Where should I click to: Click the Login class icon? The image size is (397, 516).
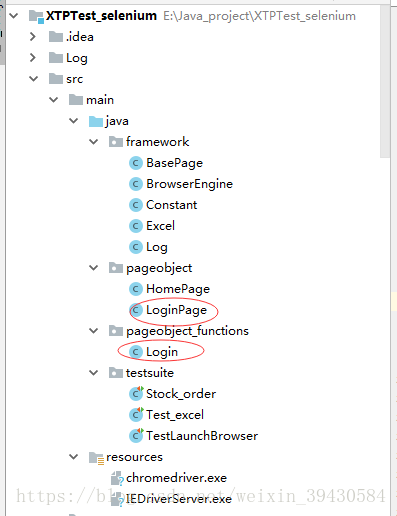click(136, 352)
